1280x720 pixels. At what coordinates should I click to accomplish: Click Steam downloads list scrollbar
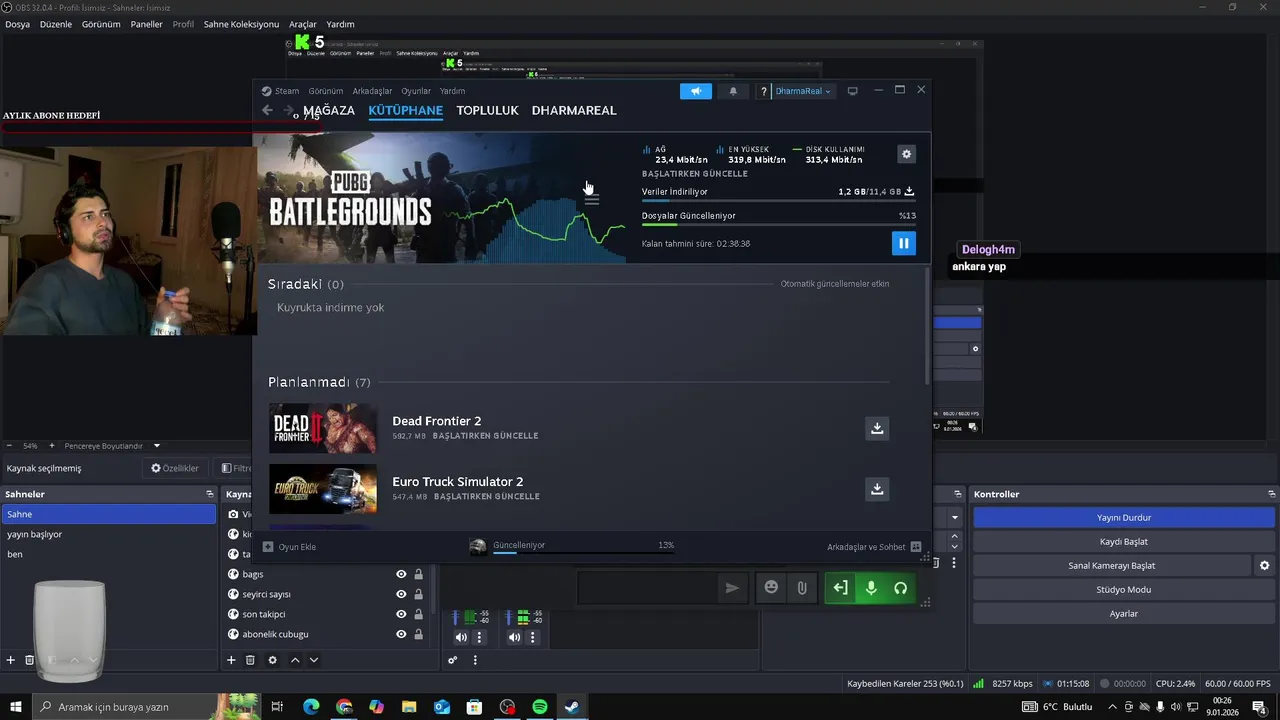927,325
